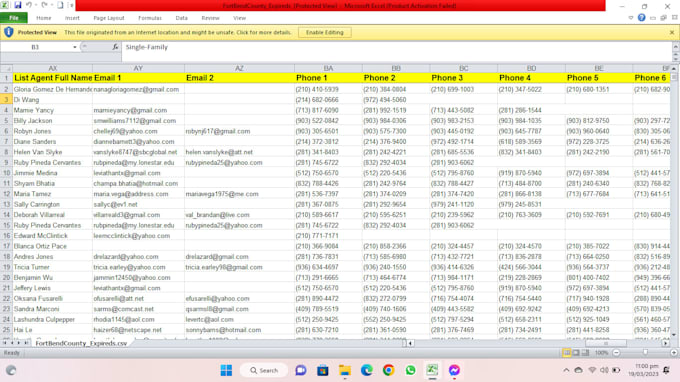Open the Formulas ribbon tab
The image size is (680, 382).
click(x=150, y=18)
